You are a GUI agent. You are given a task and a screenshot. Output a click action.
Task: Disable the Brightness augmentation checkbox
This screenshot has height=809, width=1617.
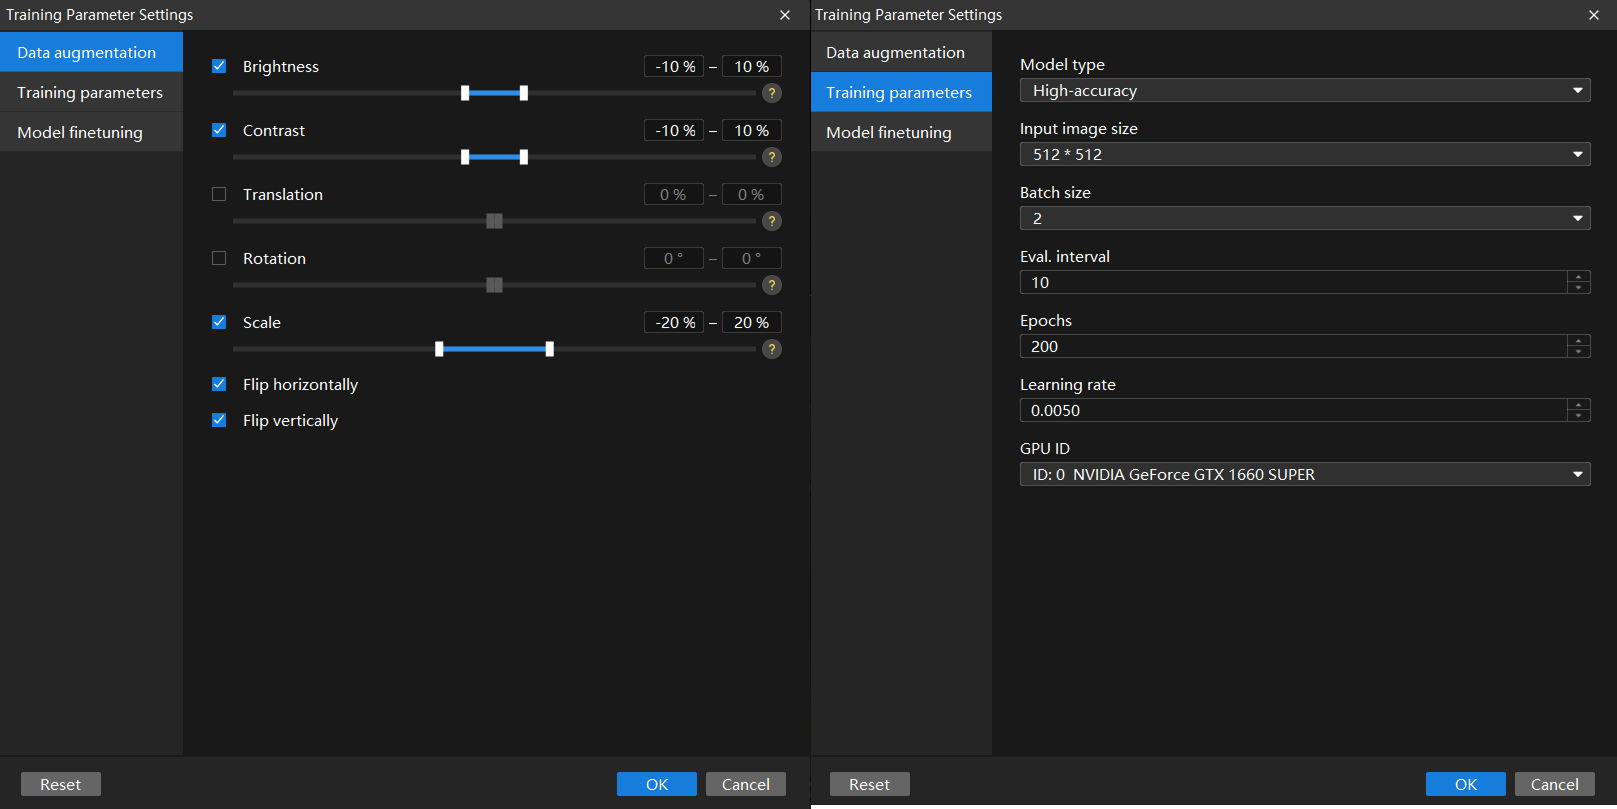[219, 66]
